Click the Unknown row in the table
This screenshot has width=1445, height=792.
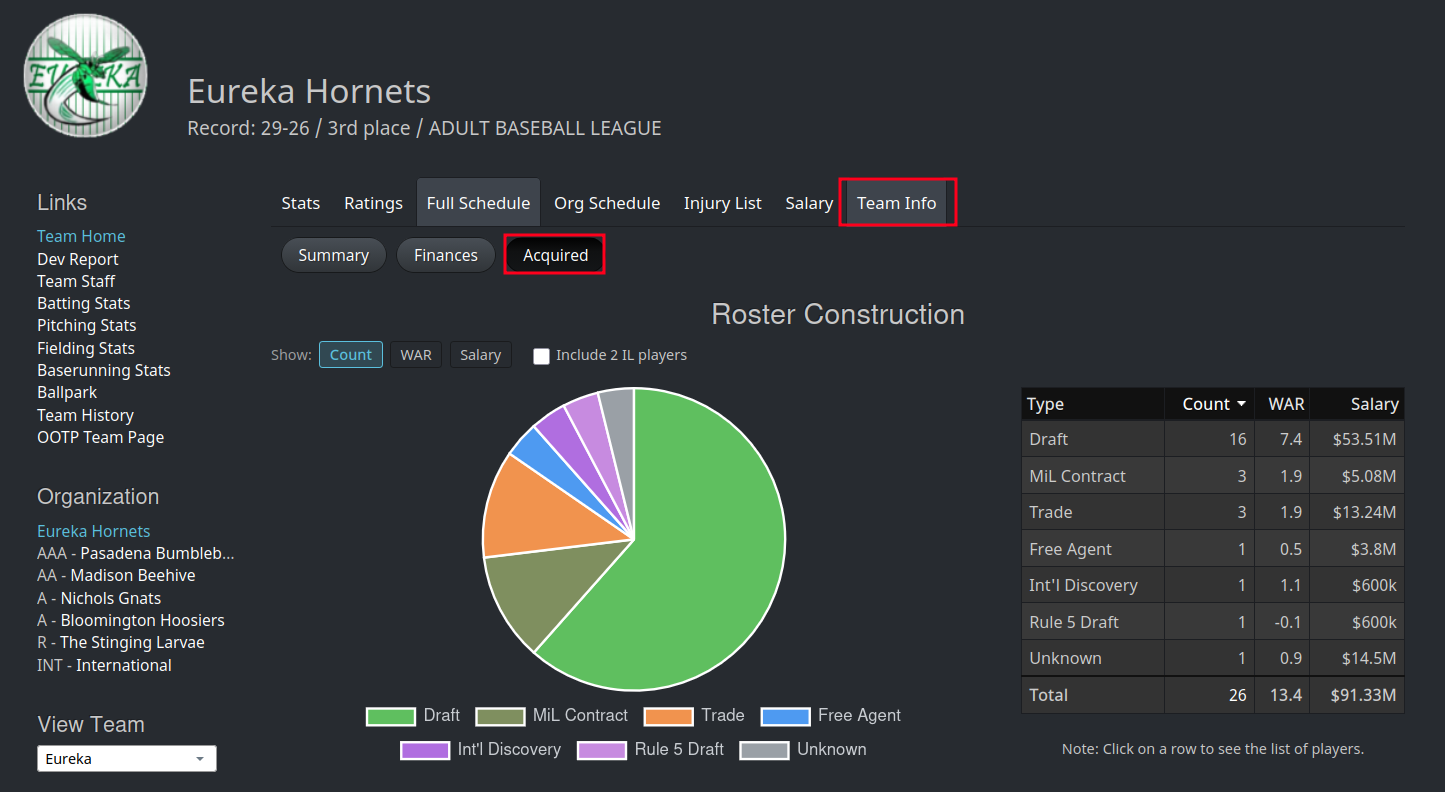pyautogui.click(x=1213, y=658)
